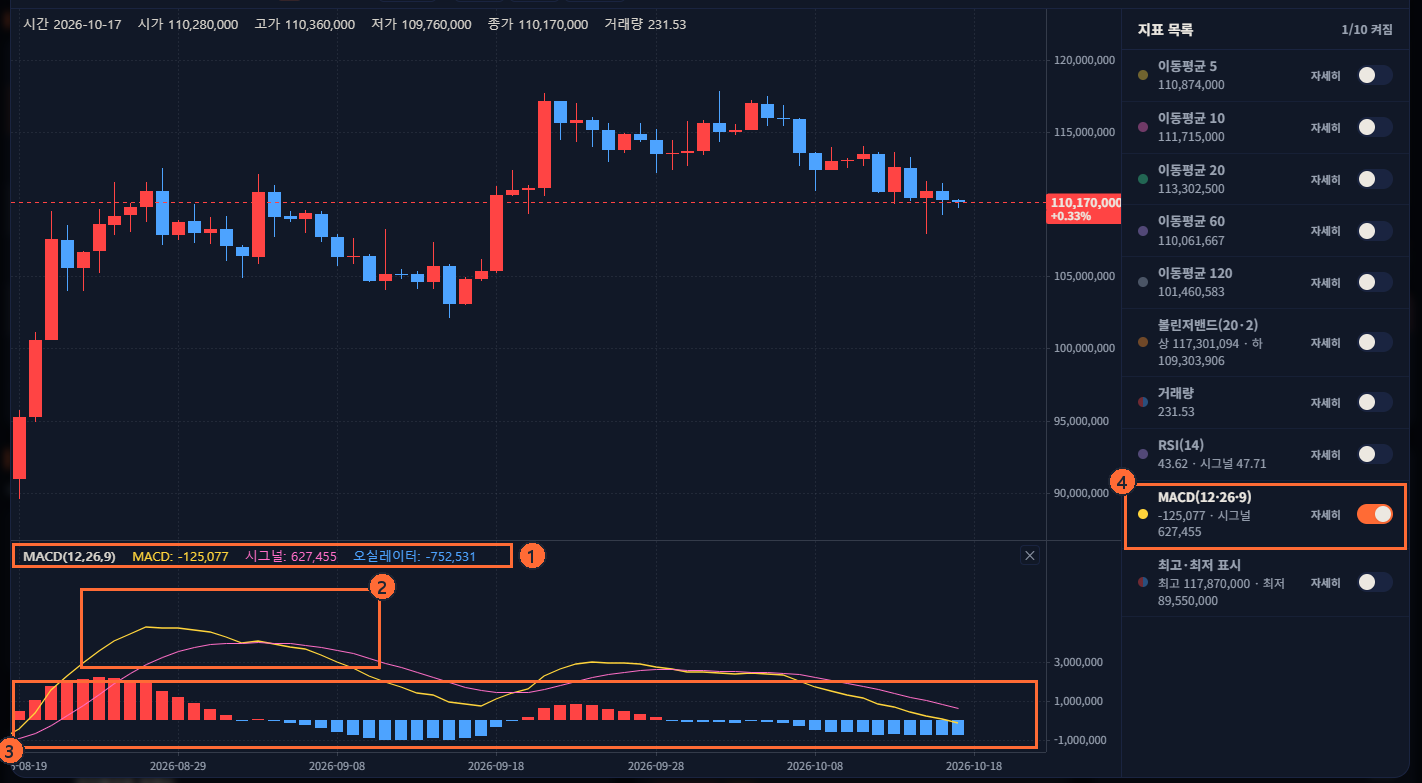Open 자세히 details for 볼린저밴드
This screenshot has width=1422, height=783.
(1325, 343)
